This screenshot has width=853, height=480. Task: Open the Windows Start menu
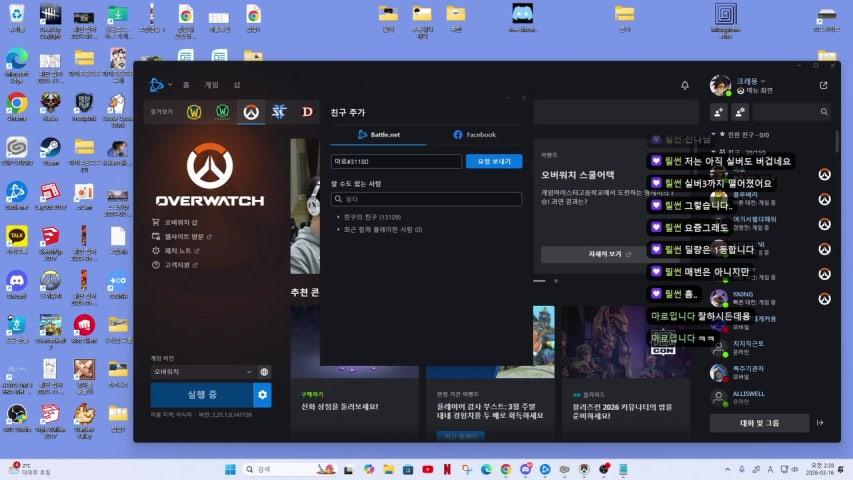(x=230, y=469)
